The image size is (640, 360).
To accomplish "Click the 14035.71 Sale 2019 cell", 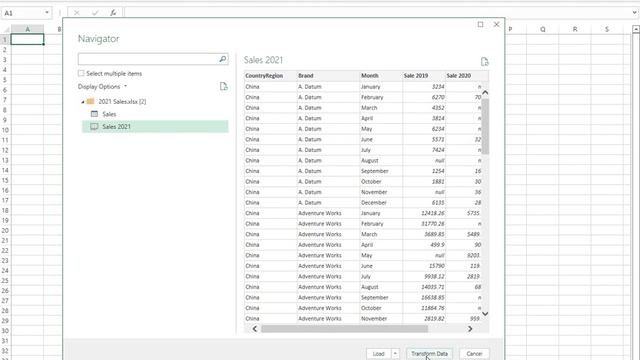I will pos(424,287).
